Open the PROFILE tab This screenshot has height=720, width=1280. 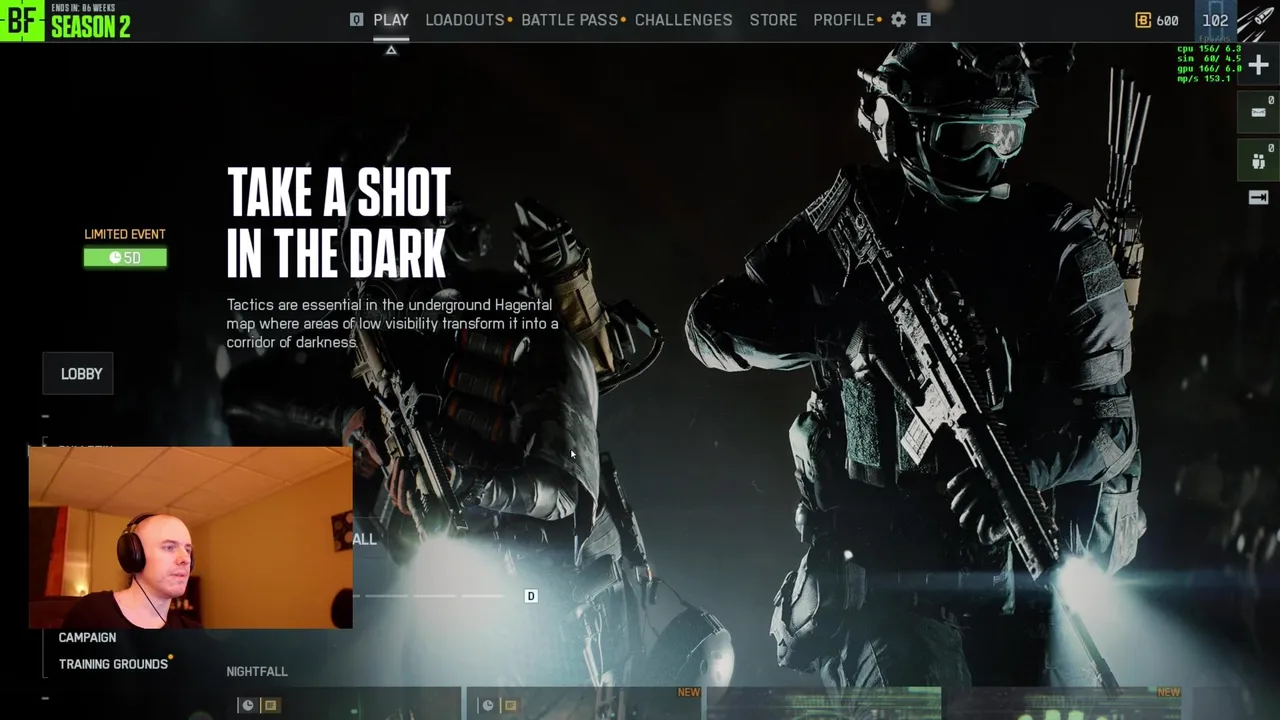click(844, 20)
